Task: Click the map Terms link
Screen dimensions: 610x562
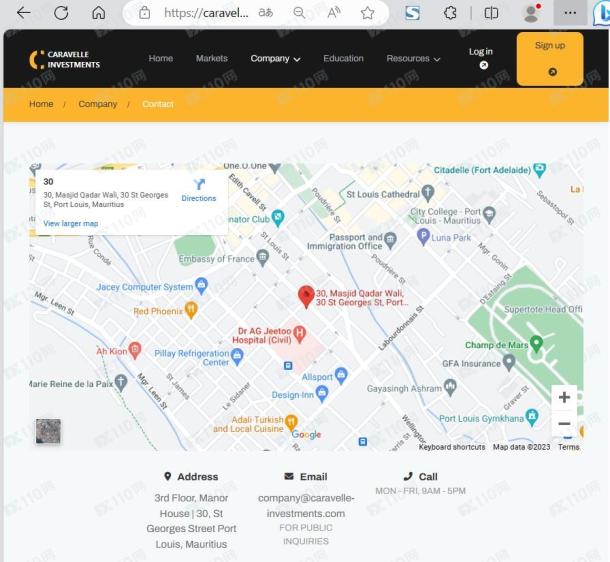Action: click(x=569, y=447)
